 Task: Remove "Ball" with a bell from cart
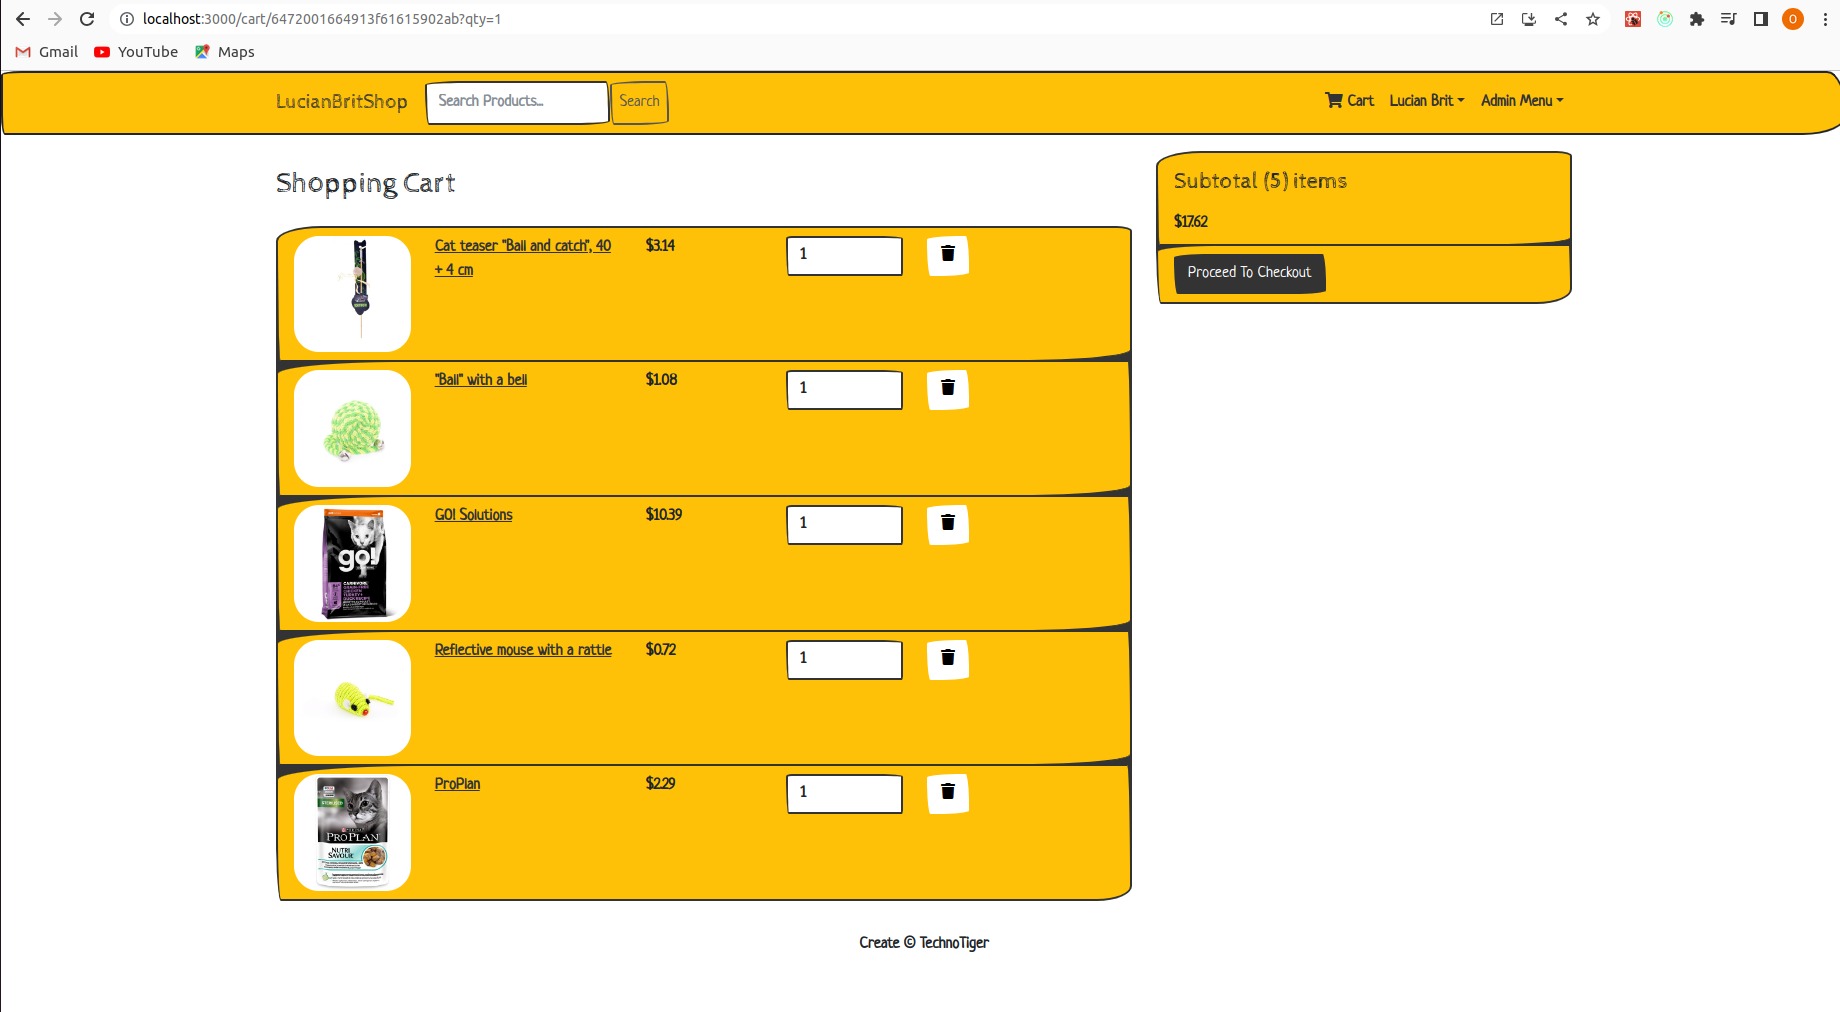coord(947,389)
